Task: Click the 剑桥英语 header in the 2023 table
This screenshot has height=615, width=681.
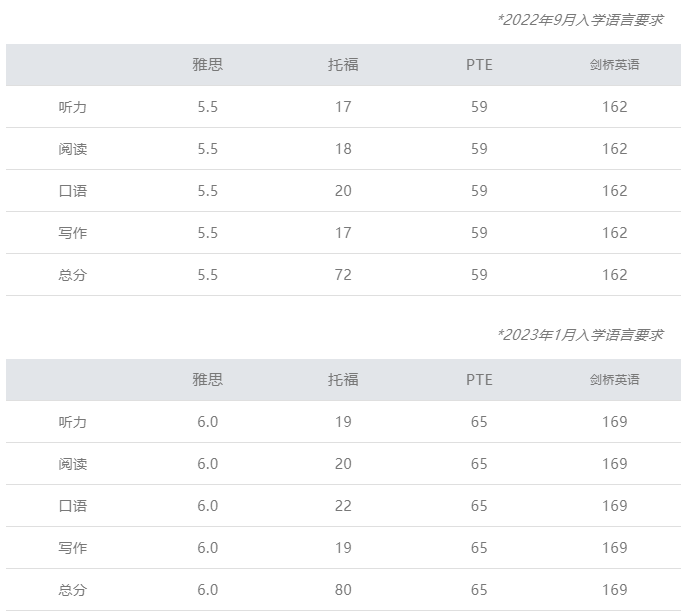Action: tap(615, 380)
